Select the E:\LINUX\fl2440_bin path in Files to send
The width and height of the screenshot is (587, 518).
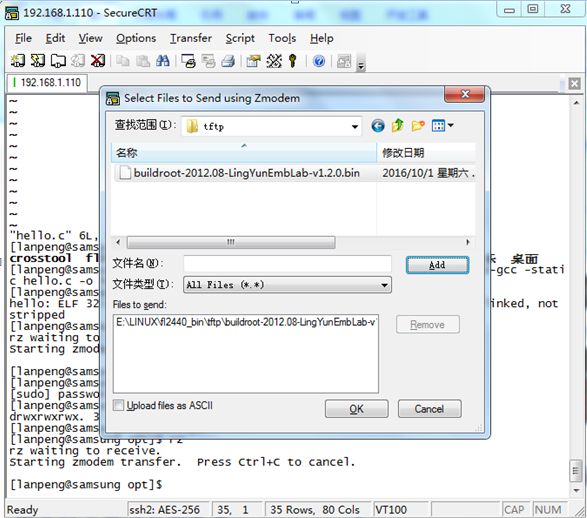(x=246, y=322)
